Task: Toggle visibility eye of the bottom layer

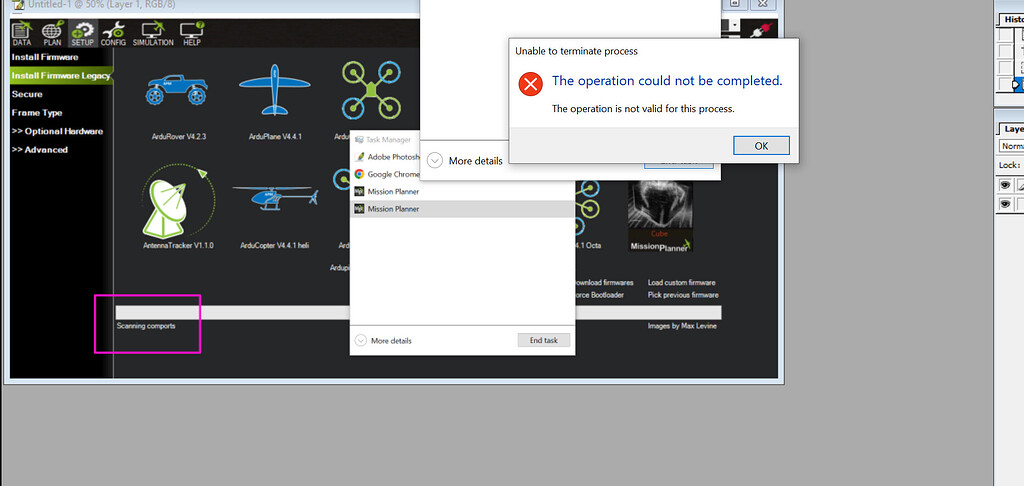Action: (x=1005, y=204)
